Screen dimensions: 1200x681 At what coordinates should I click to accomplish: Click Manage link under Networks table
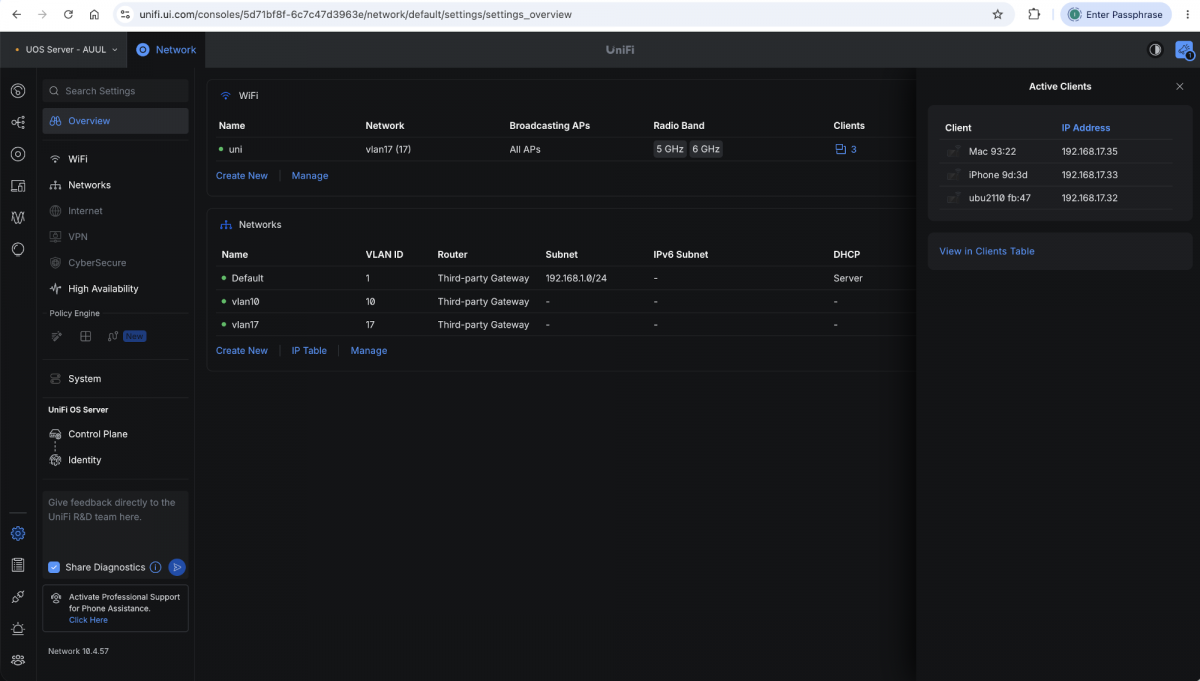click(x=369, y=351)
